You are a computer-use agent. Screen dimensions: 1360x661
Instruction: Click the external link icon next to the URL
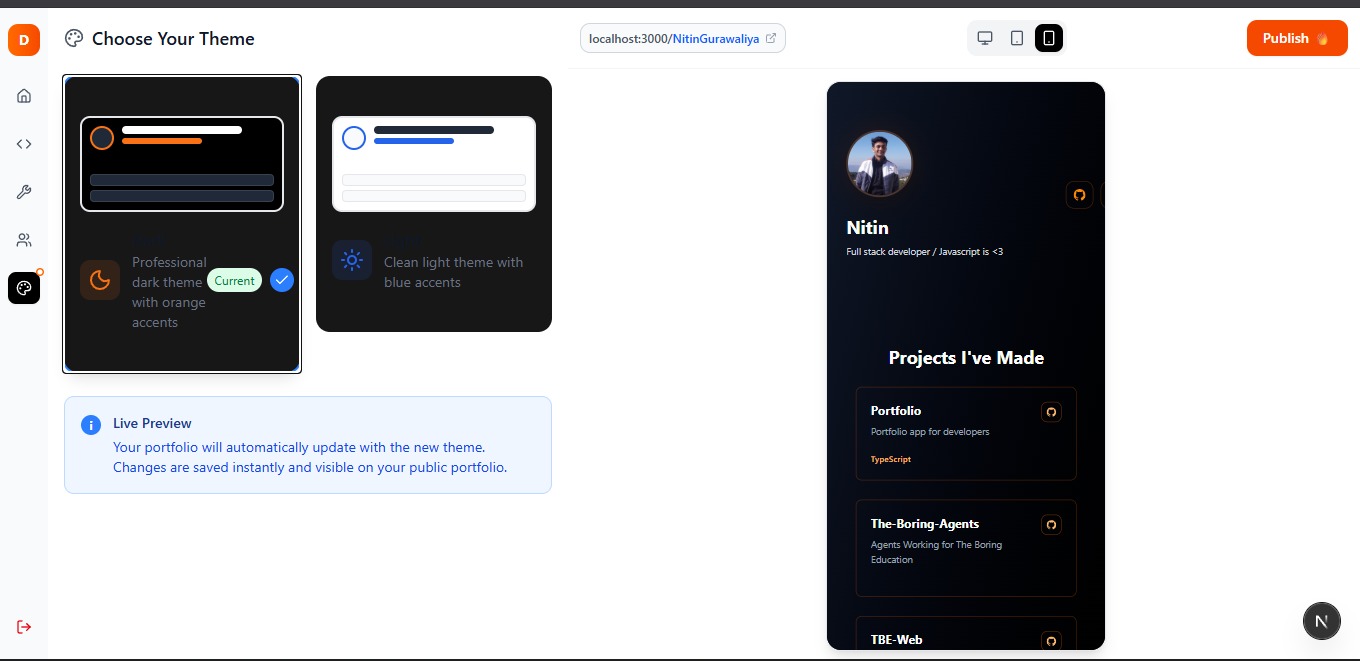click(x=770, y=37)
